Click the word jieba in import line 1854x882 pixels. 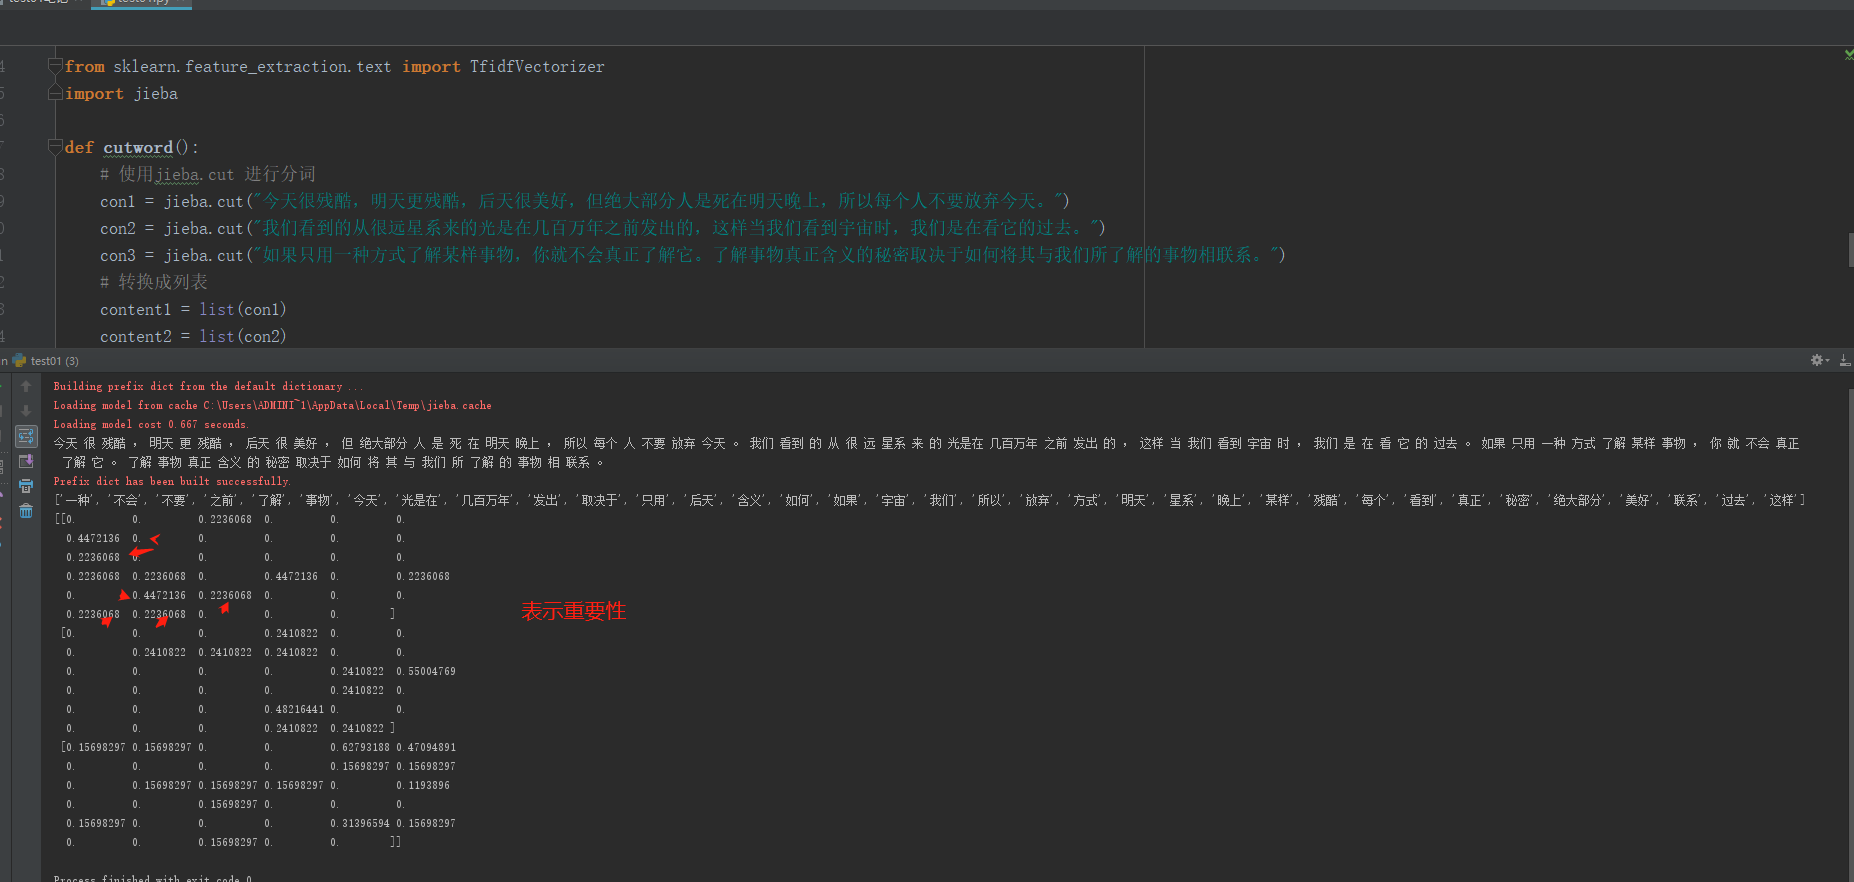tap(156, 94)
